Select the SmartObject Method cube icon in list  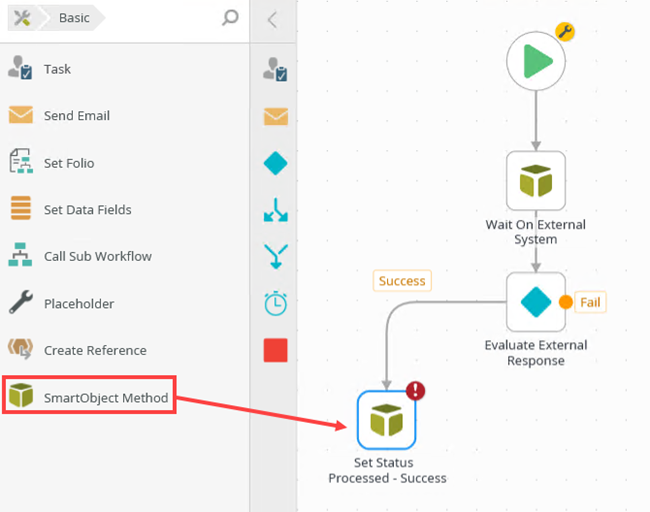tap(21, 395)
